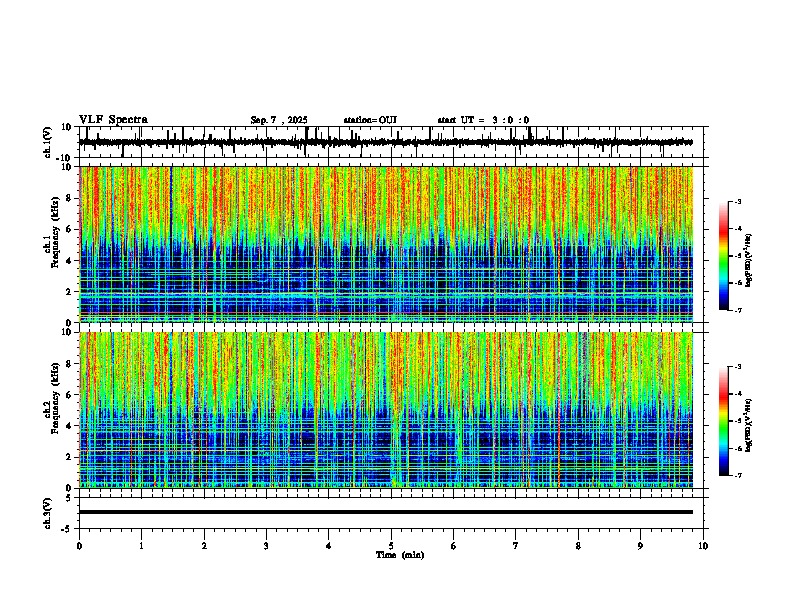Click the ch.2 "Frequency (kHz)" axis label
792x612 pixels.
tap(55, 398)
